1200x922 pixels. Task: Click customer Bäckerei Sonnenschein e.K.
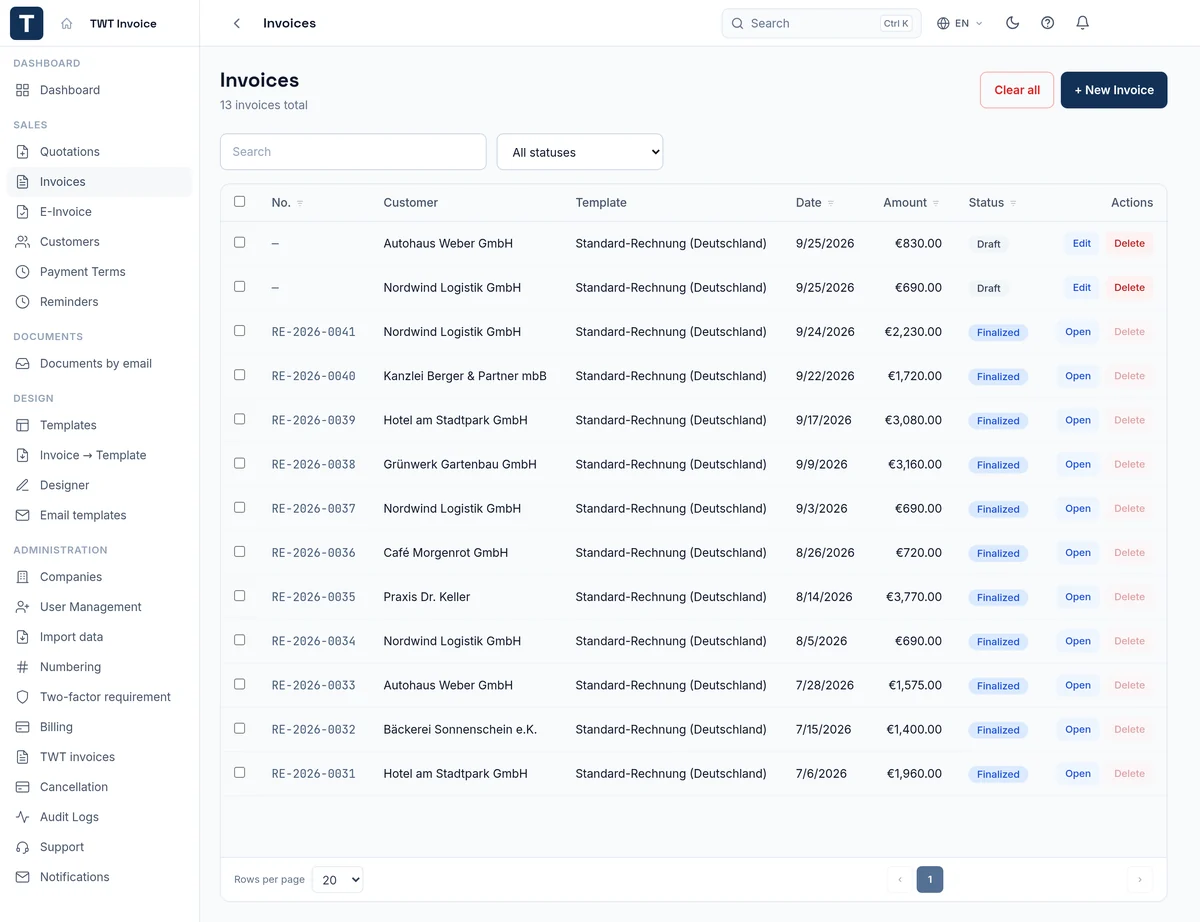click(x=460, y=729)
